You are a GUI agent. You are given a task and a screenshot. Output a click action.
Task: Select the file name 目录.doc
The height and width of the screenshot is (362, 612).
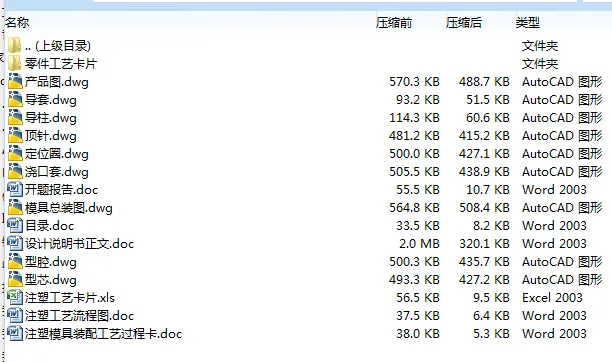(49, 225)
